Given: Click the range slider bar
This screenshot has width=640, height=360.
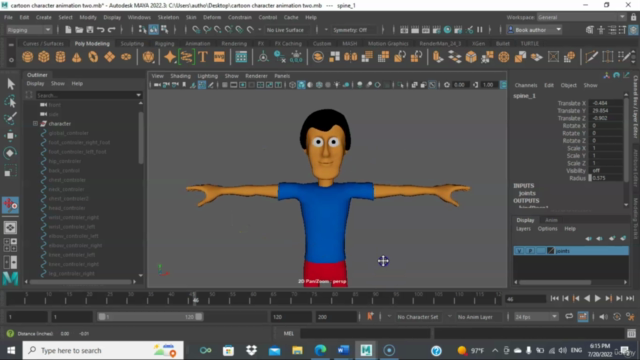Looking at the screenshot, I should (150, 317).
